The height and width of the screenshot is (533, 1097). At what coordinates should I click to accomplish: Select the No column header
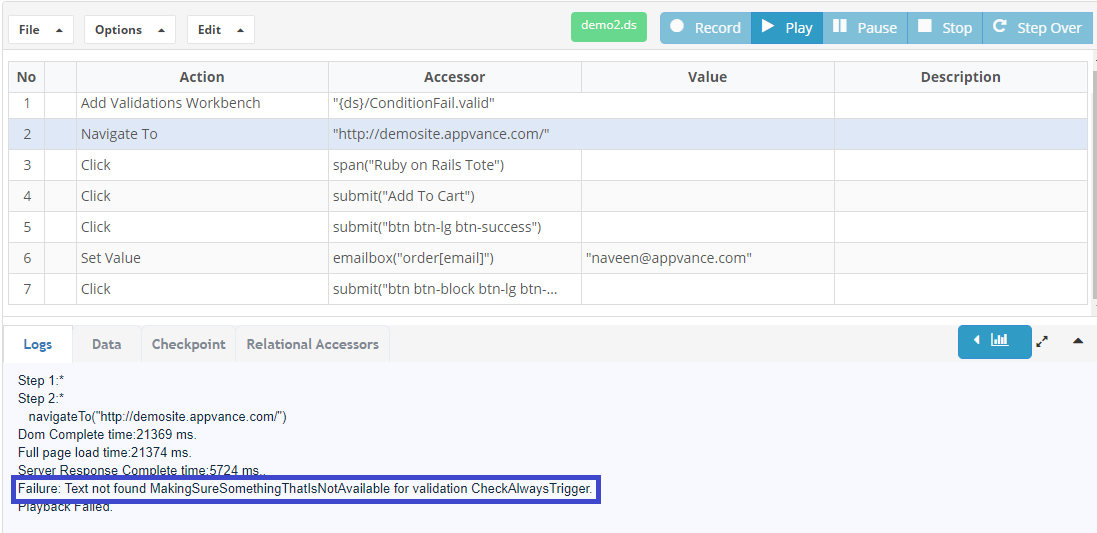(27, 77)
